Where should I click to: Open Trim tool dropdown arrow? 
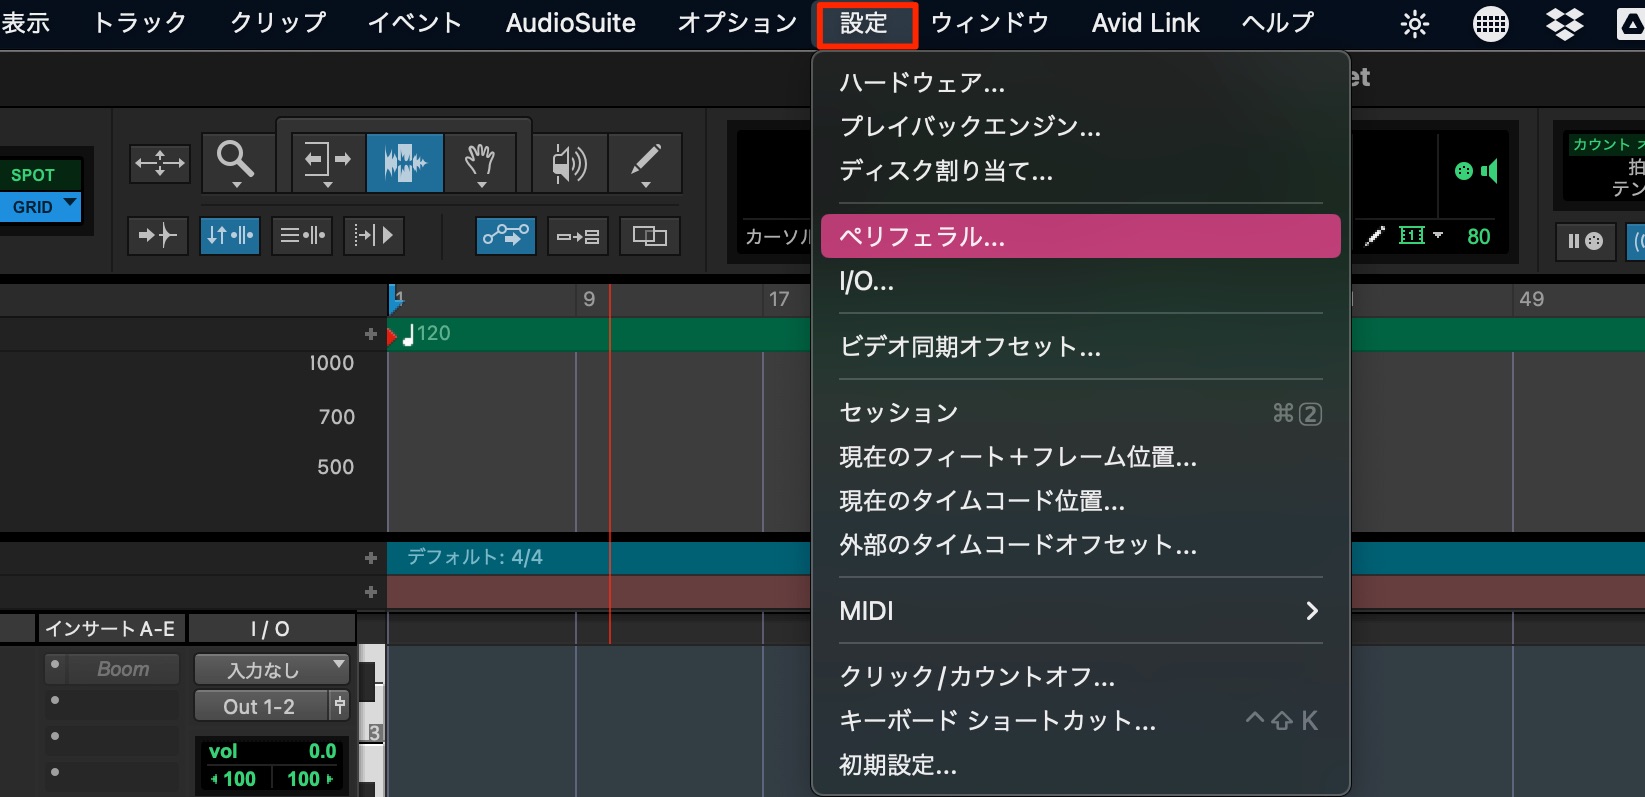(x=328, y=185)
